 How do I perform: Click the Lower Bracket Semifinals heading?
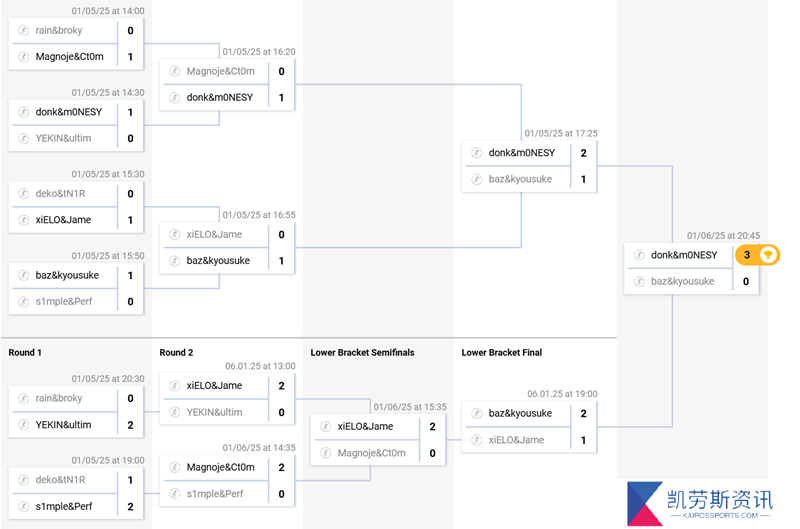(362, 352)
